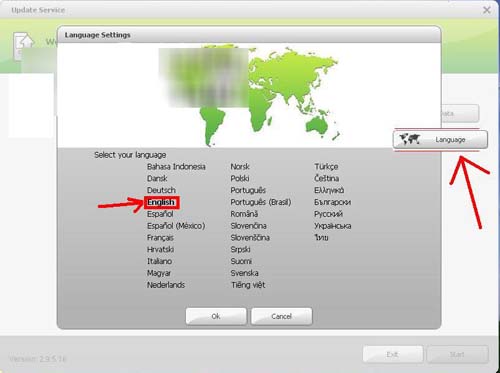Choose Português (Brasil) language

261,202
